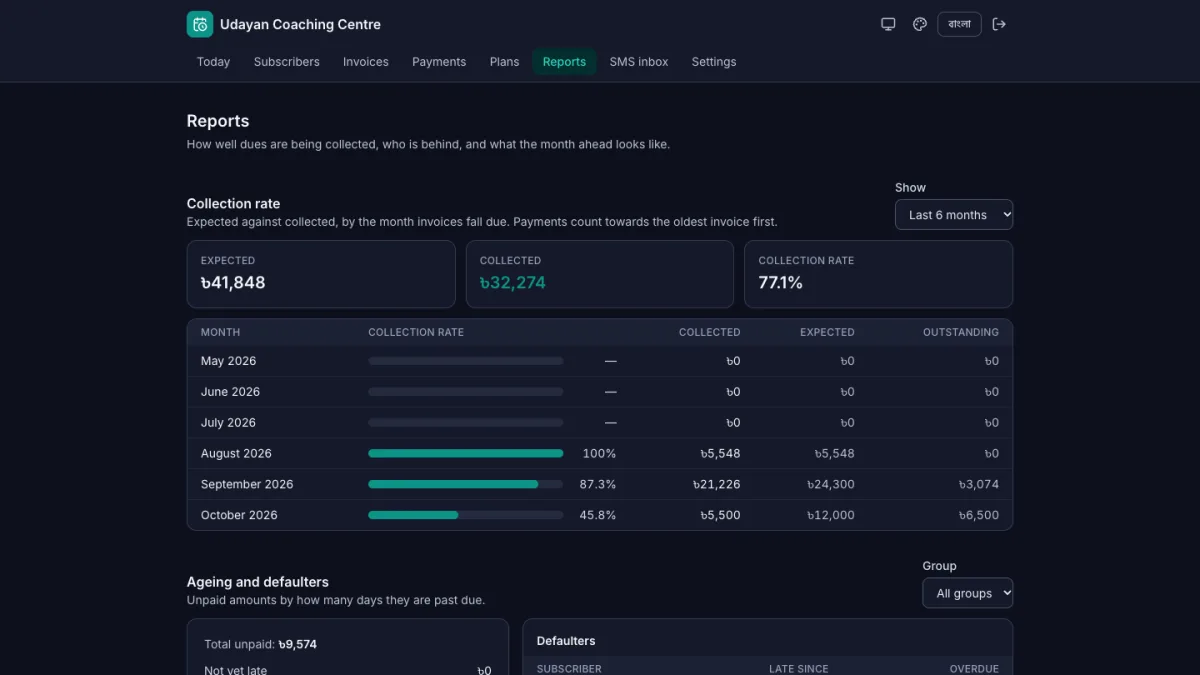Select the Reports tab
1200x675 pixels.
[564, 62]
